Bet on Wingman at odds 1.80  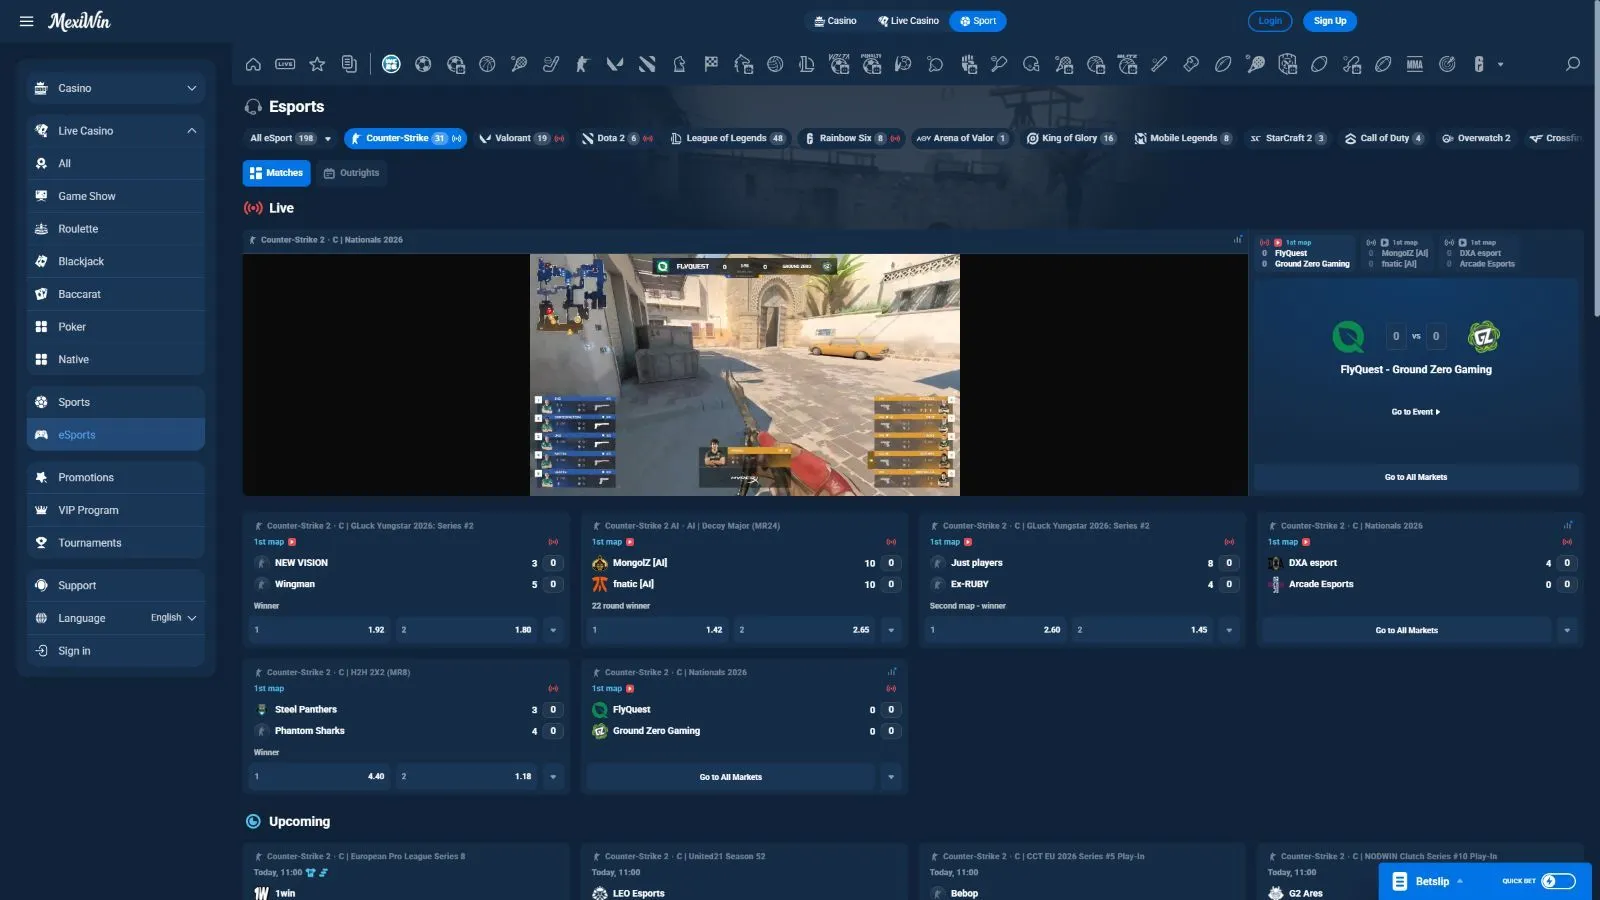pyautogui.click(x=467, y=630)
